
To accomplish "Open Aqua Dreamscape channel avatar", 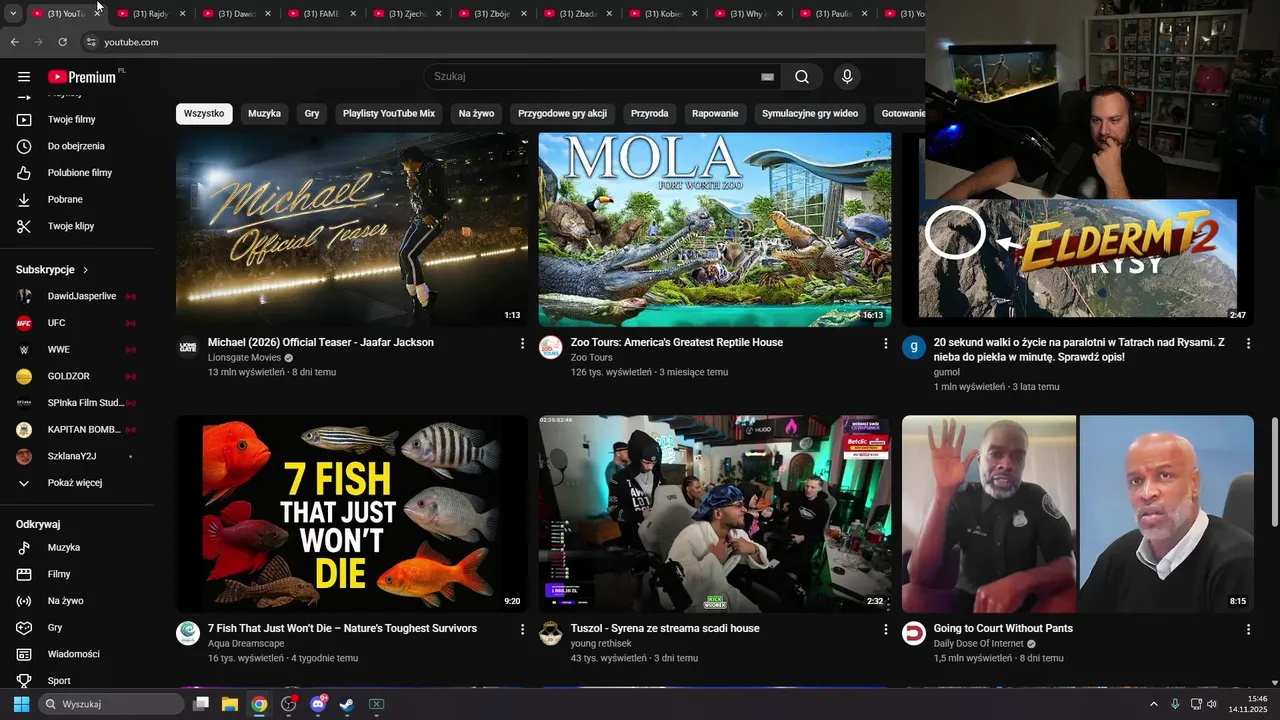I will click(188, 633).
